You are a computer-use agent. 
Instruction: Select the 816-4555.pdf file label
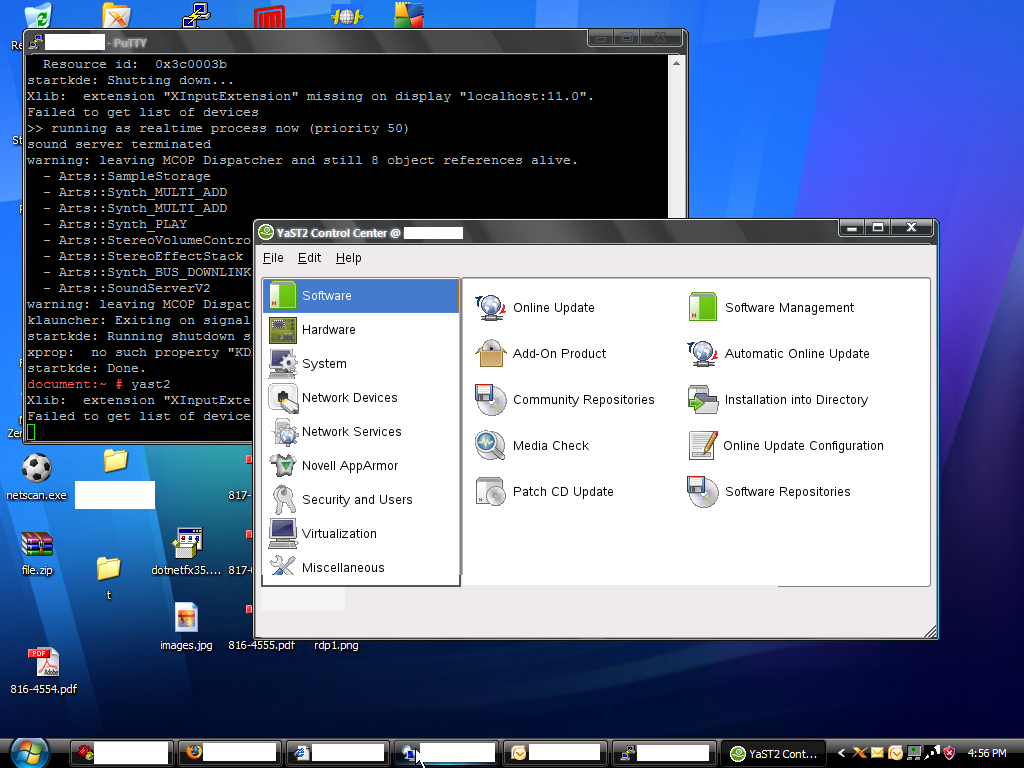(261, 645)
